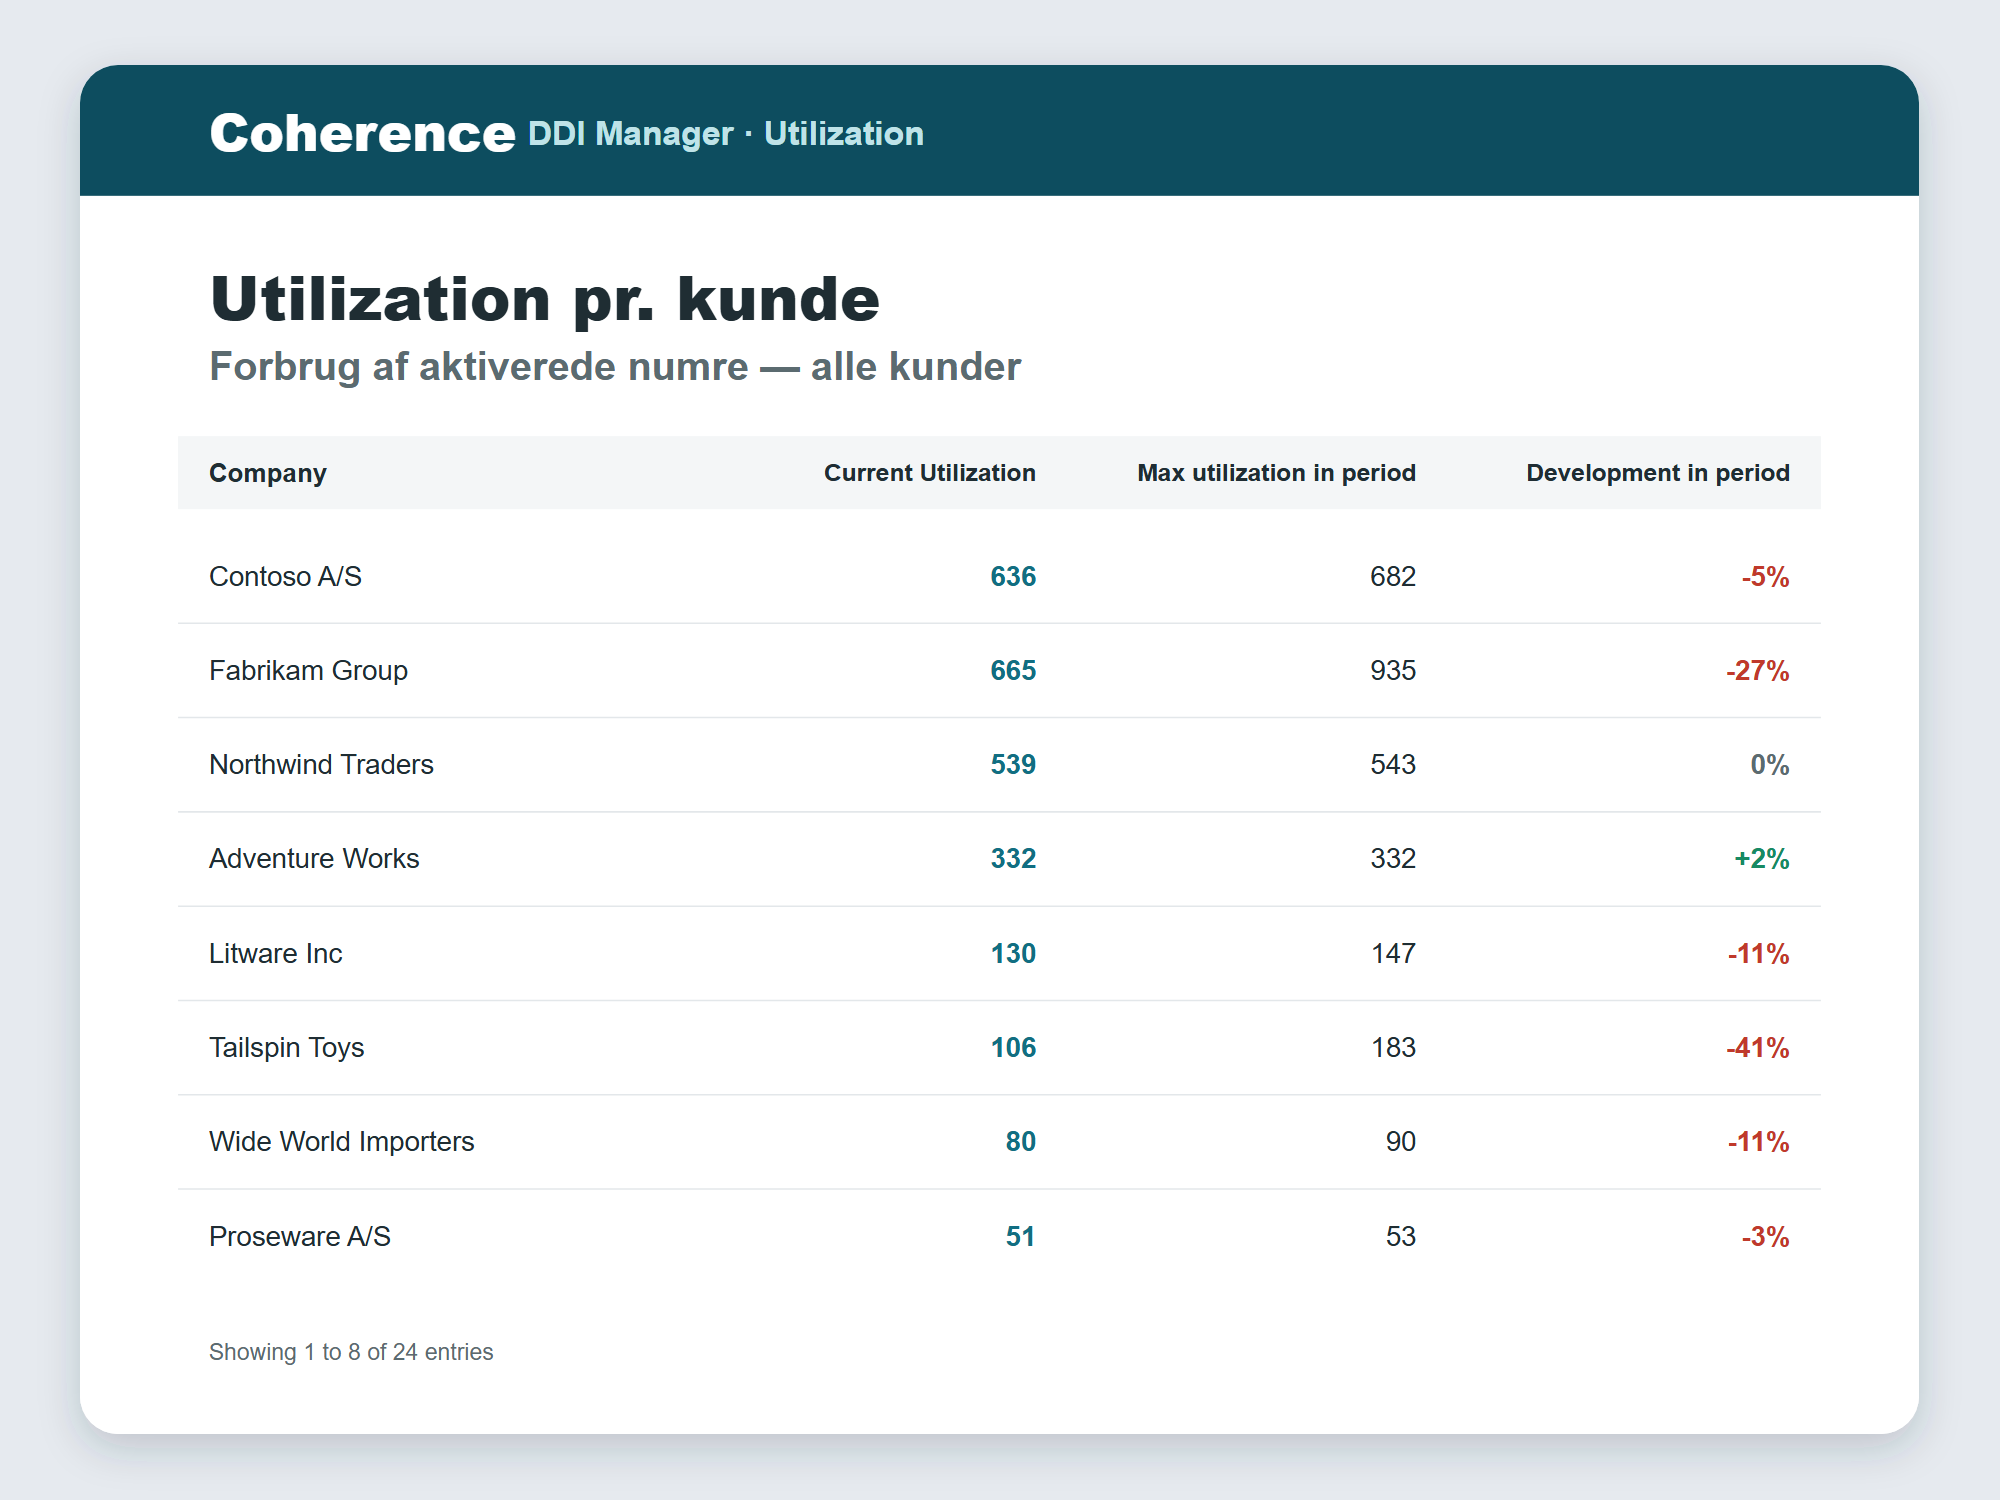Click current utilization value 130
The image size is (2000, 1500).
(1013, 954)
